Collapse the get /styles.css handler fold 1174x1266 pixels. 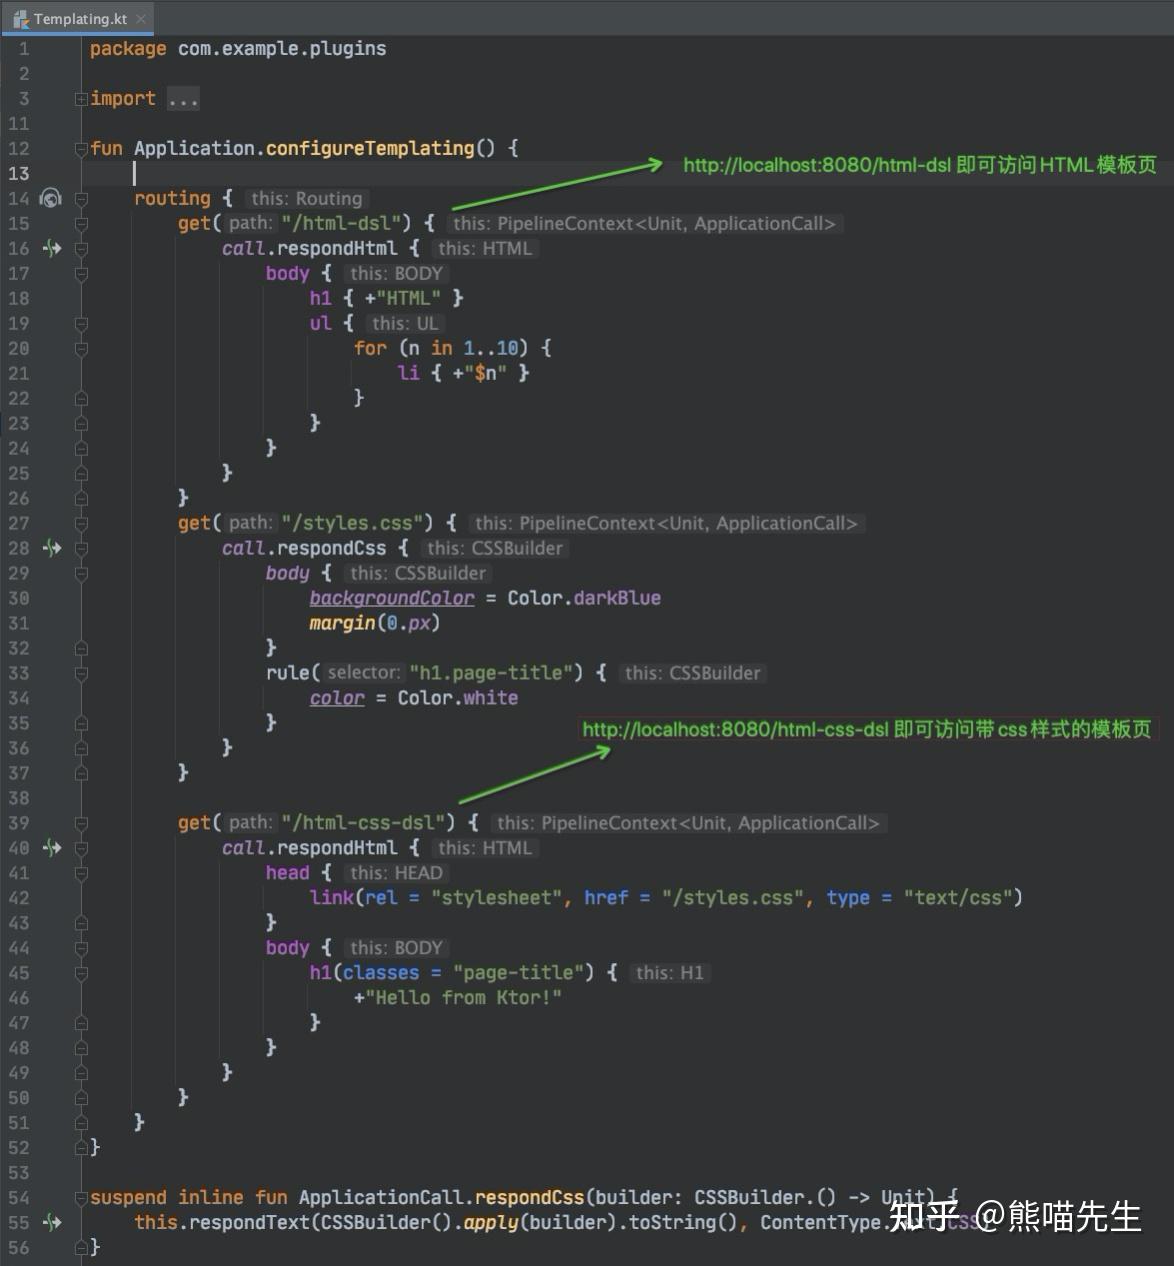(x=80, y=523)
